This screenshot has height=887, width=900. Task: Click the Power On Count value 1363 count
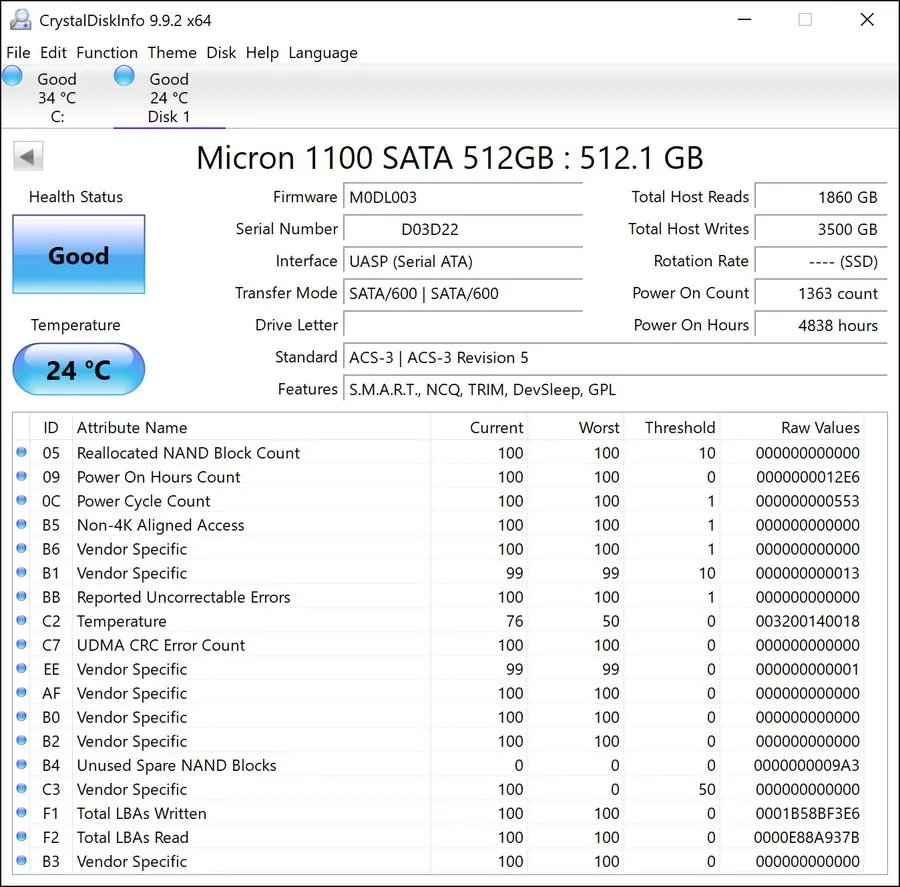pyautogui.click(x=821, y=293)
